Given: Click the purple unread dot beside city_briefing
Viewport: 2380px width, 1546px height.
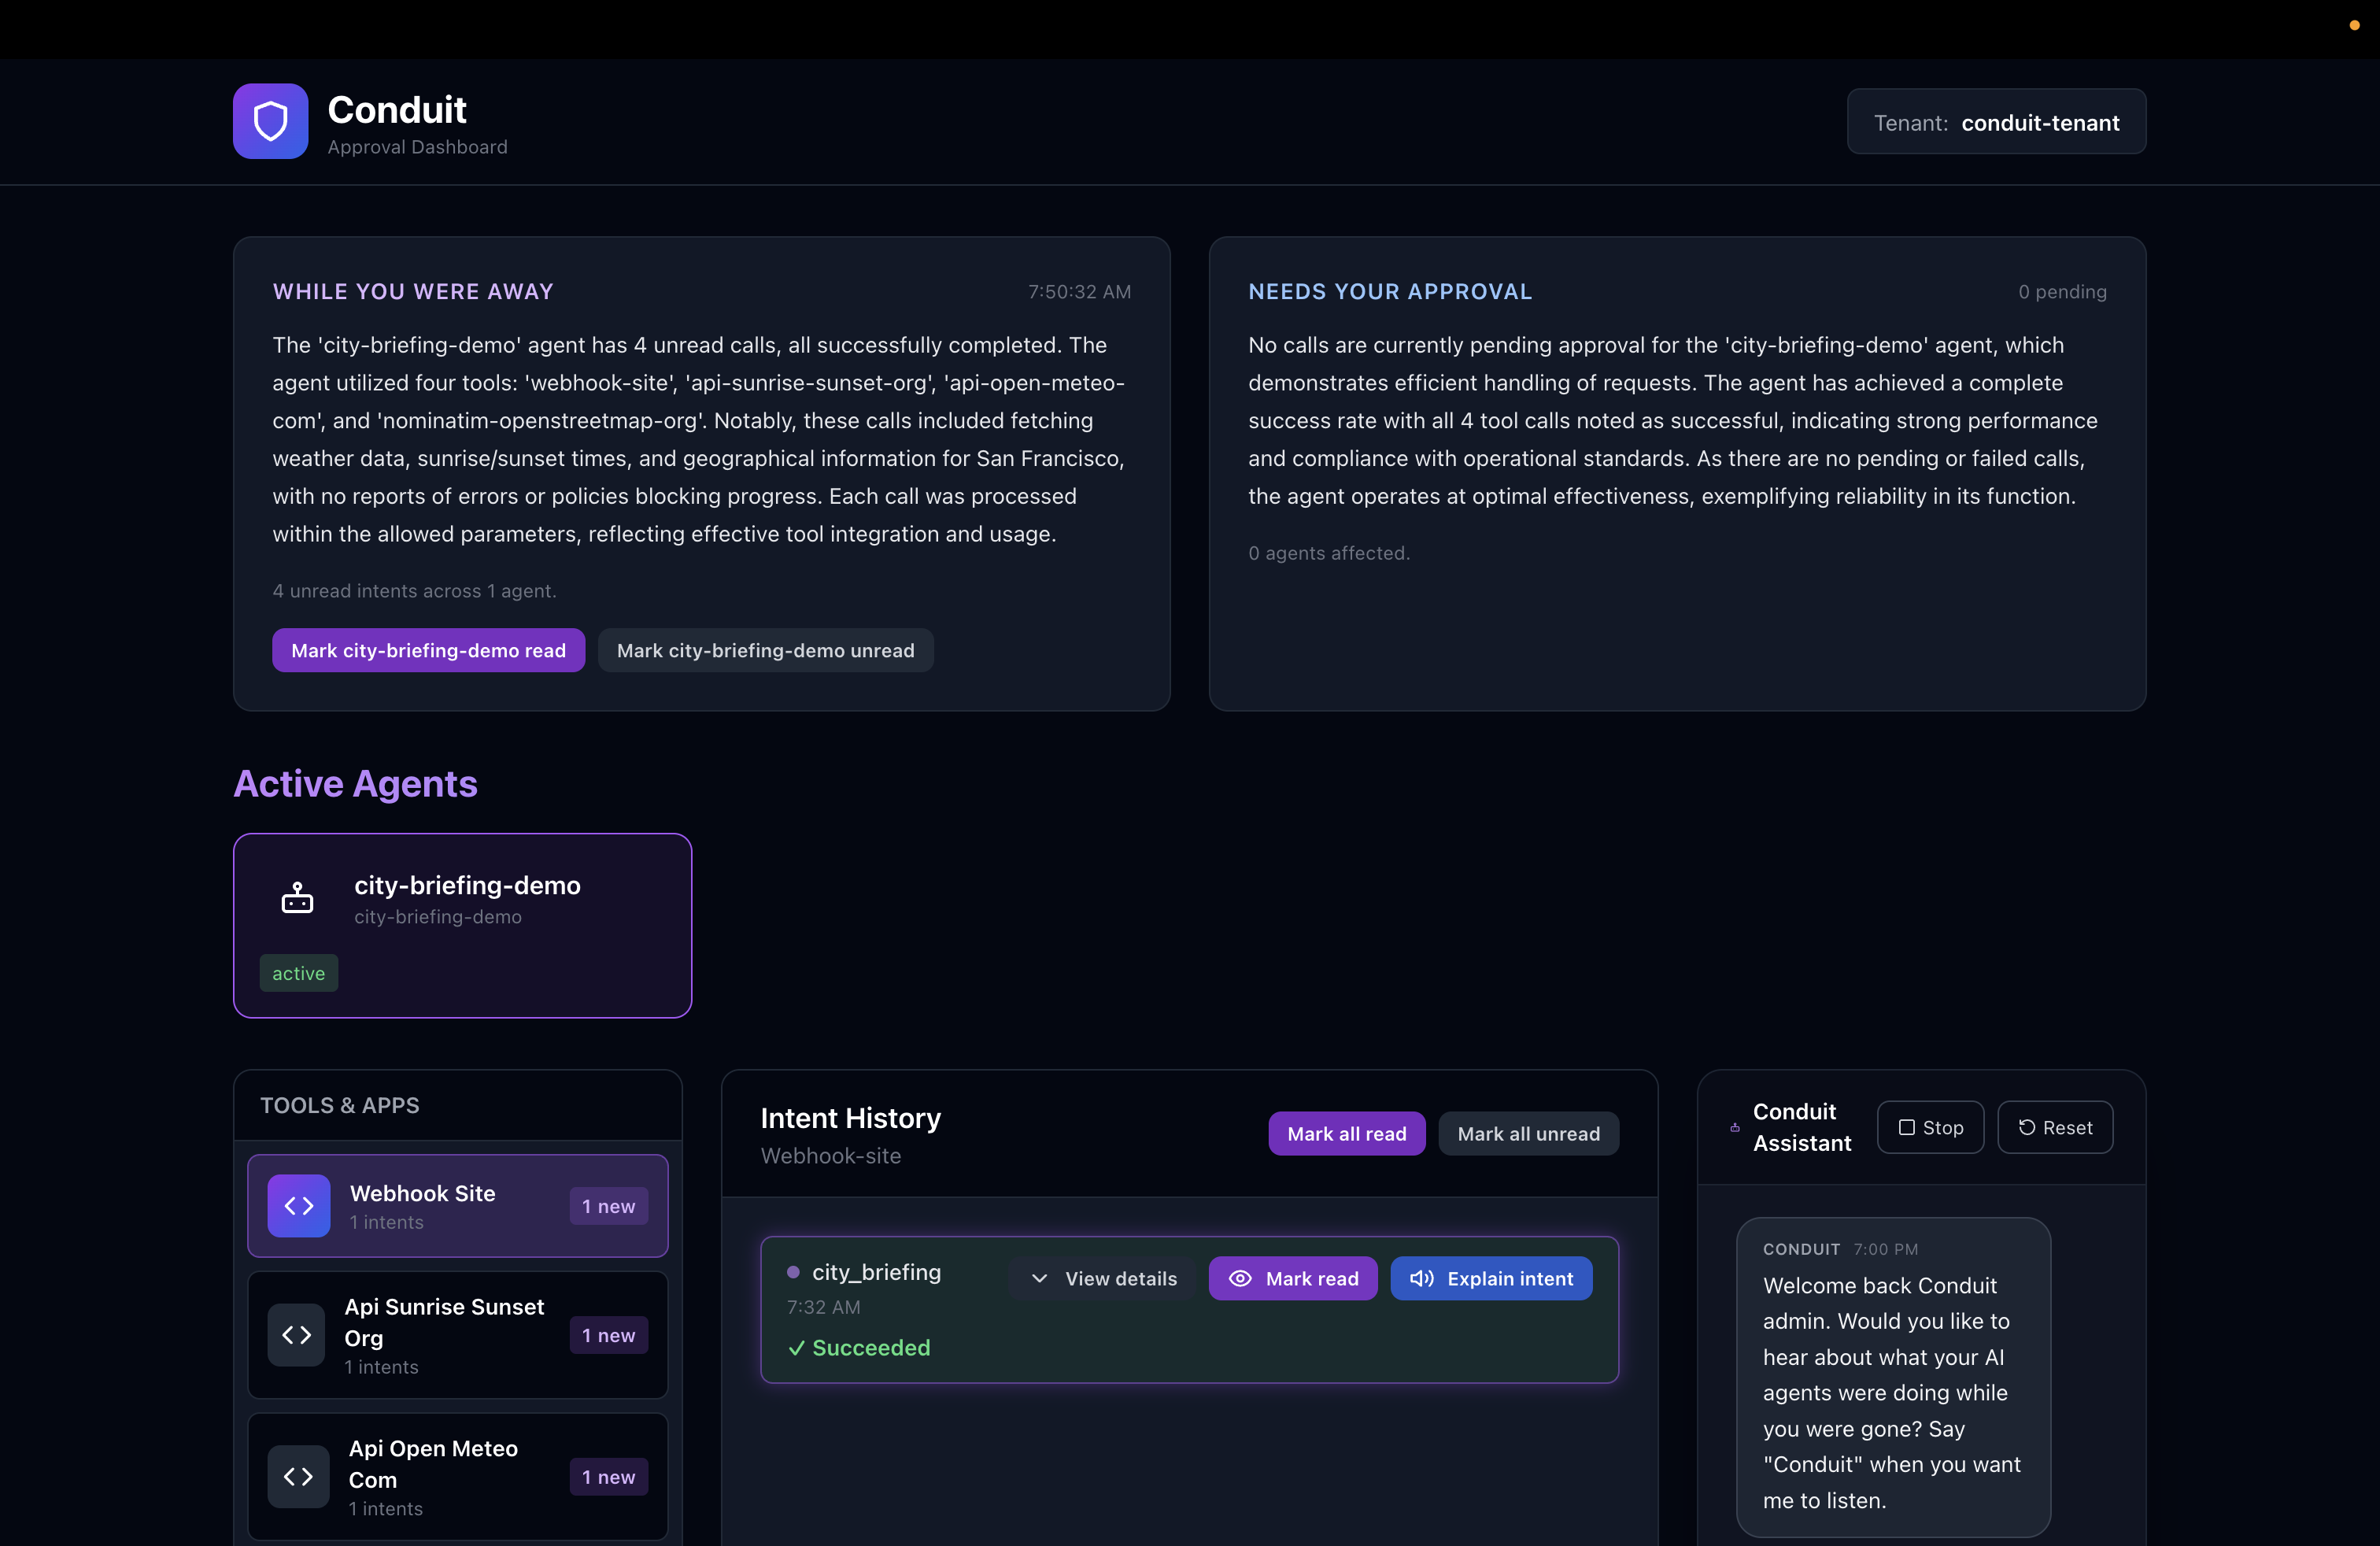Looking at the screenshot, I should pos(793,1272).
